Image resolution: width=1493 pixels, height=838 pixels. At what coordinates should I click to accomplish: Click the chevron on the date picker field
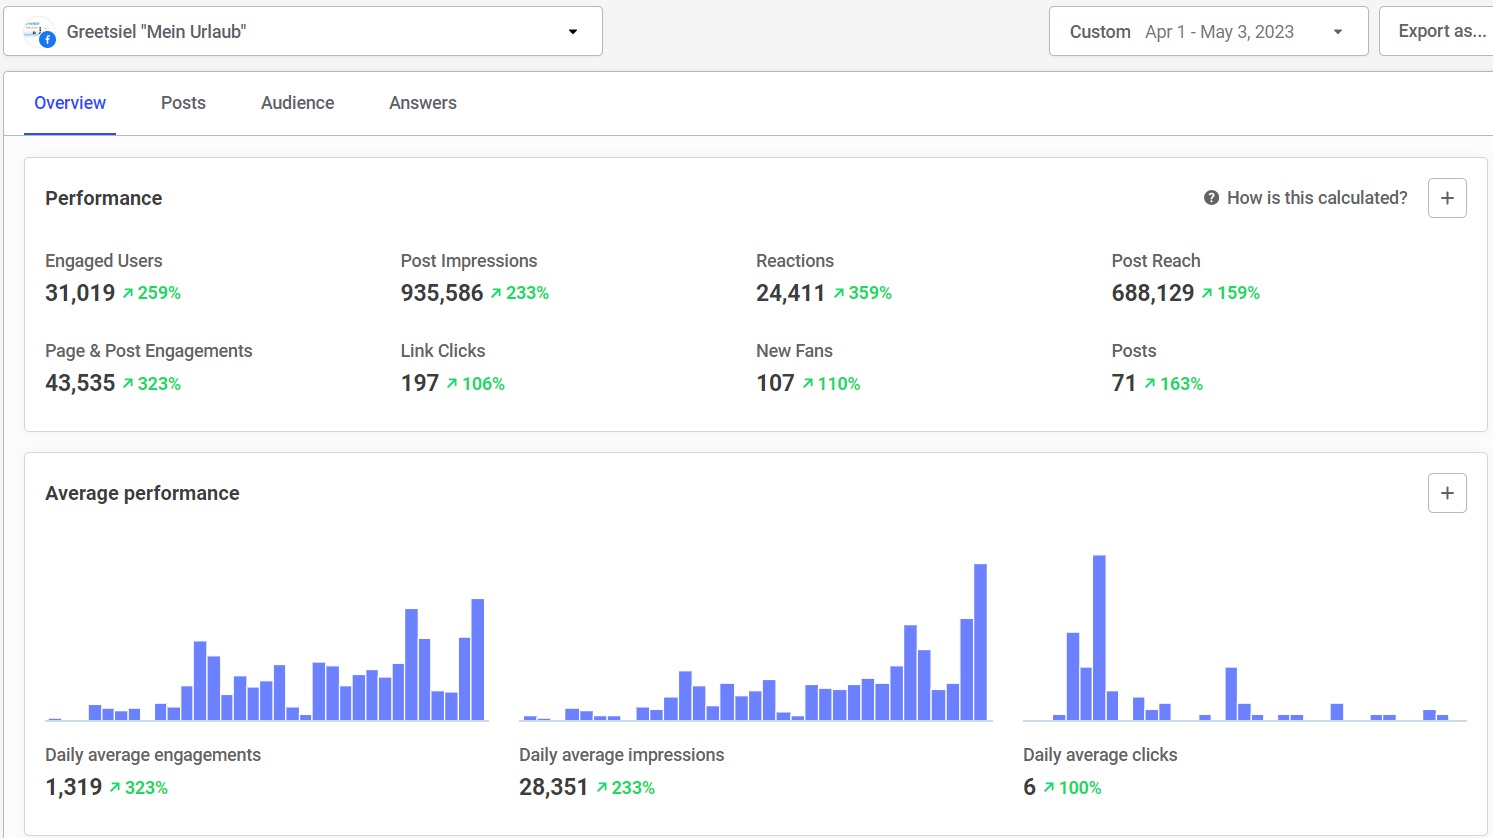pyautogui.click(x=1337, y=31)
